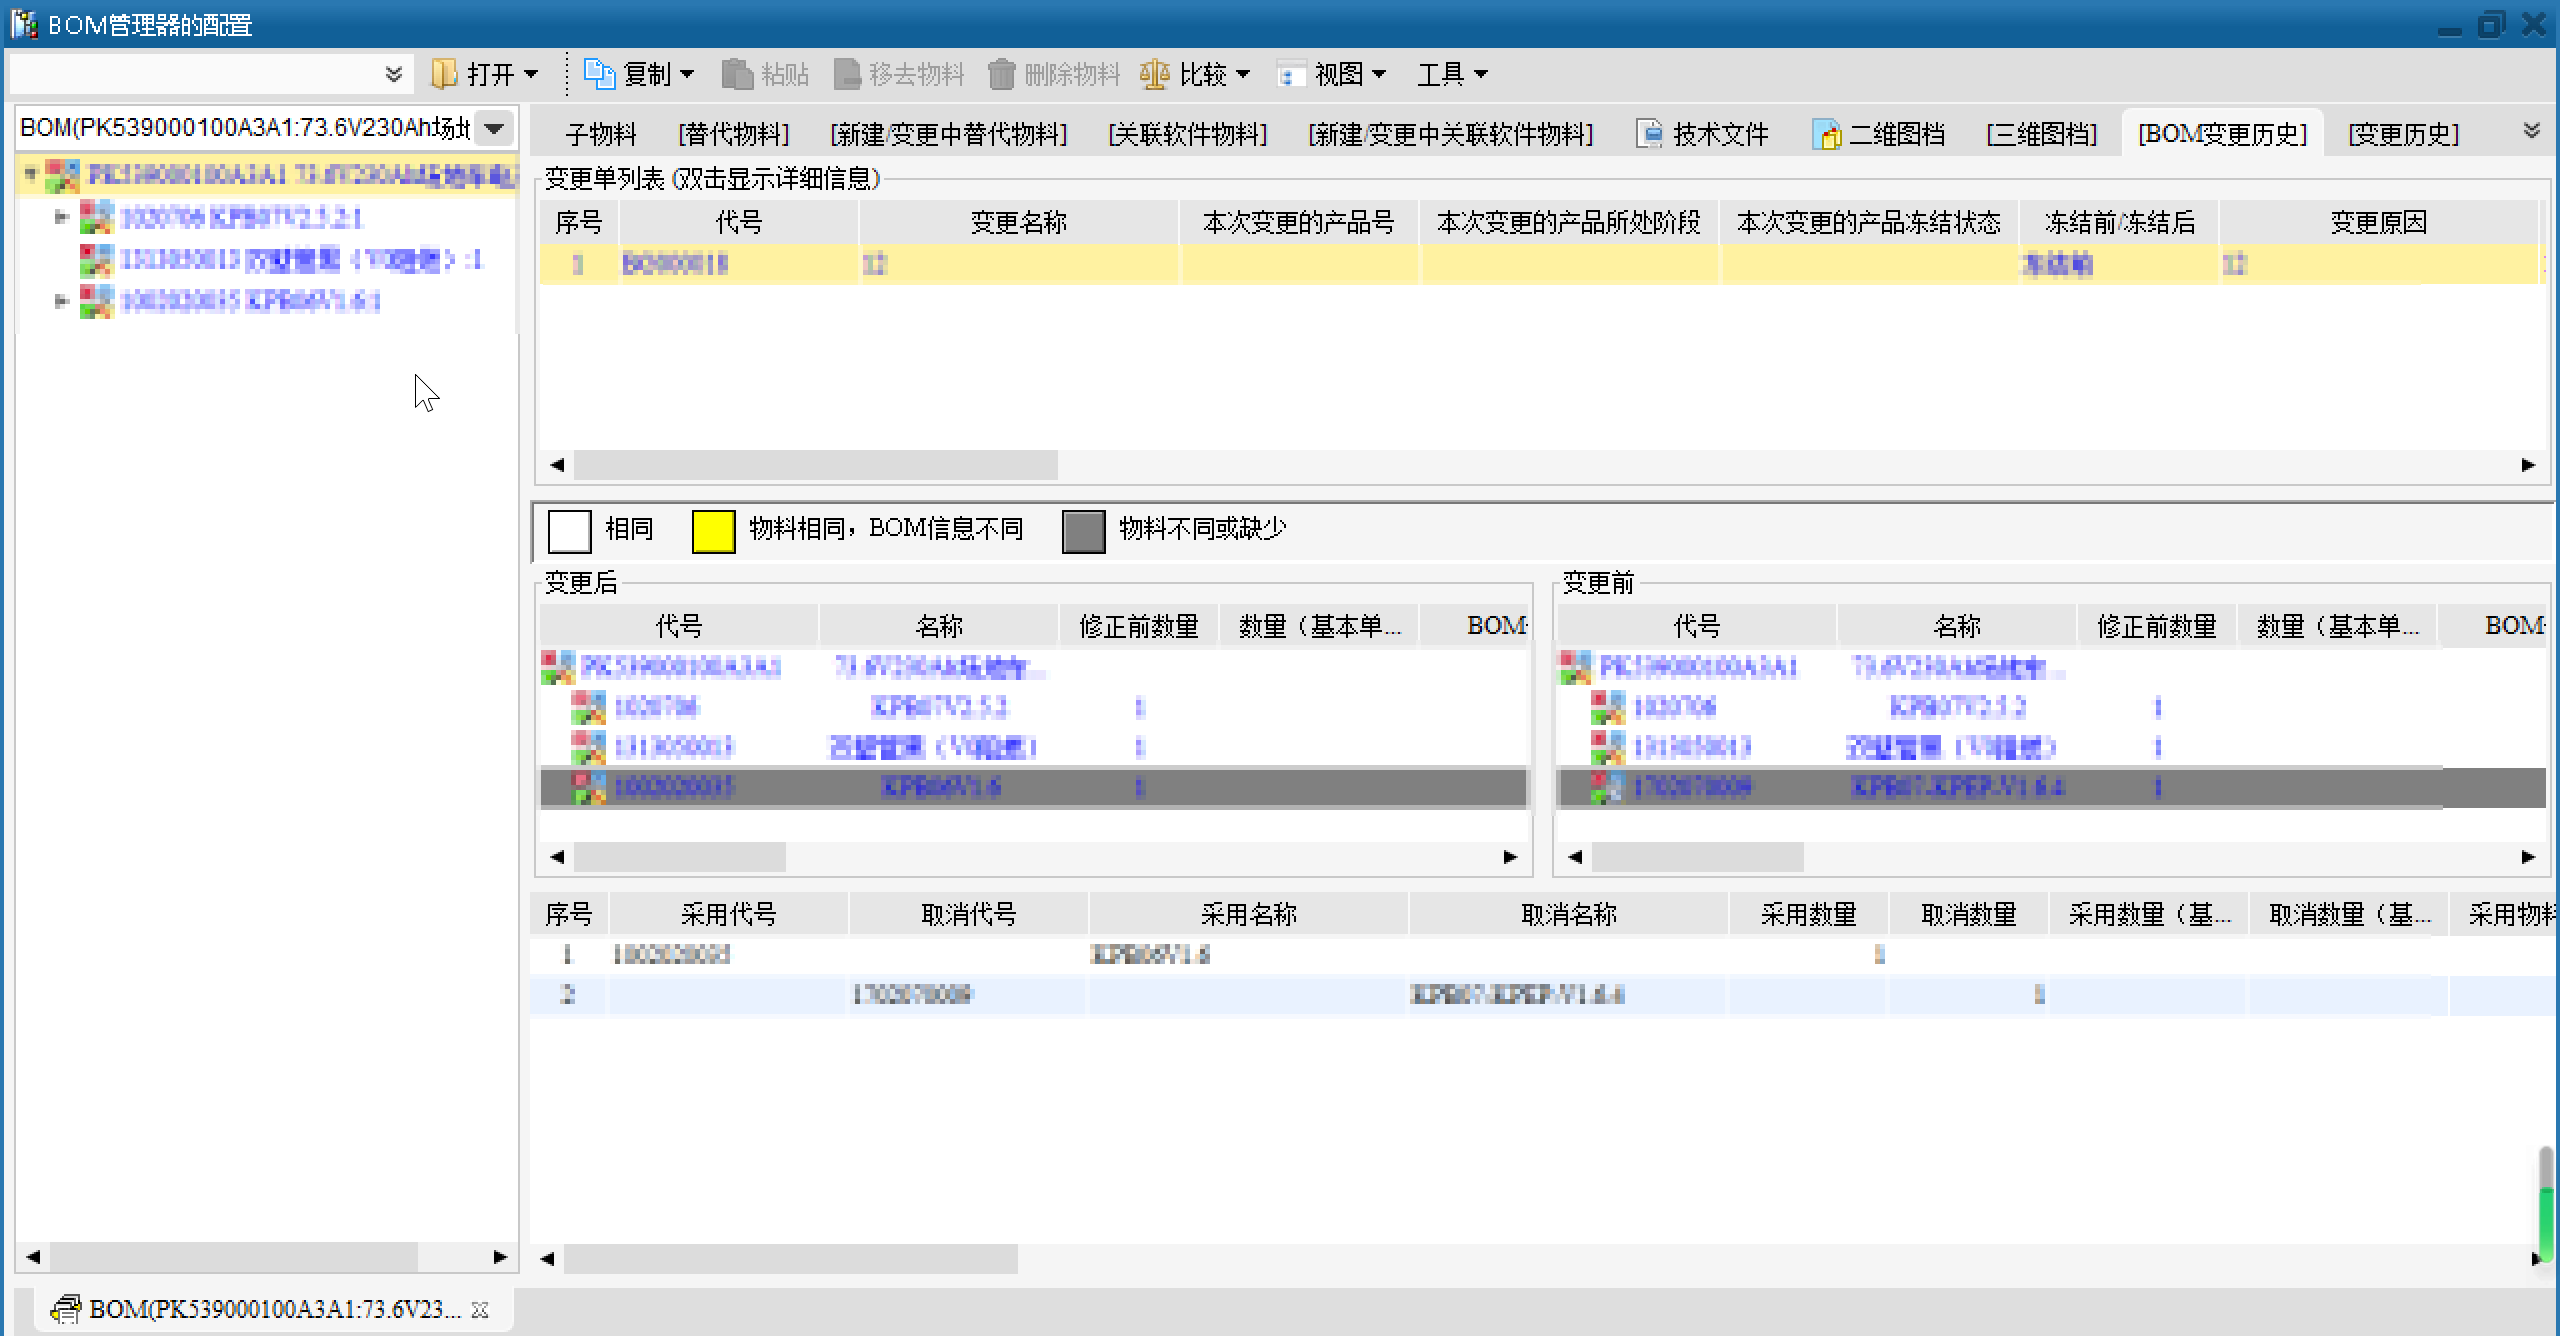
Task: Switch to the [变更历史] tab
Action: 2403,134
